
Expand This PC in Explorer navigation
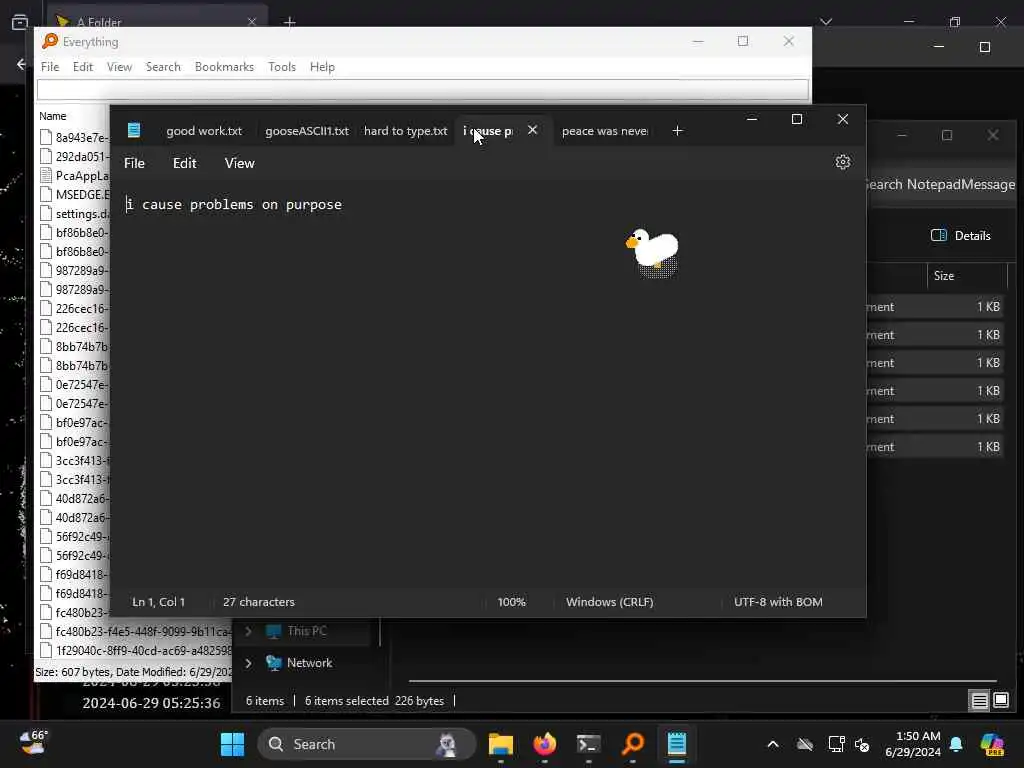click(x=248, y=631)
